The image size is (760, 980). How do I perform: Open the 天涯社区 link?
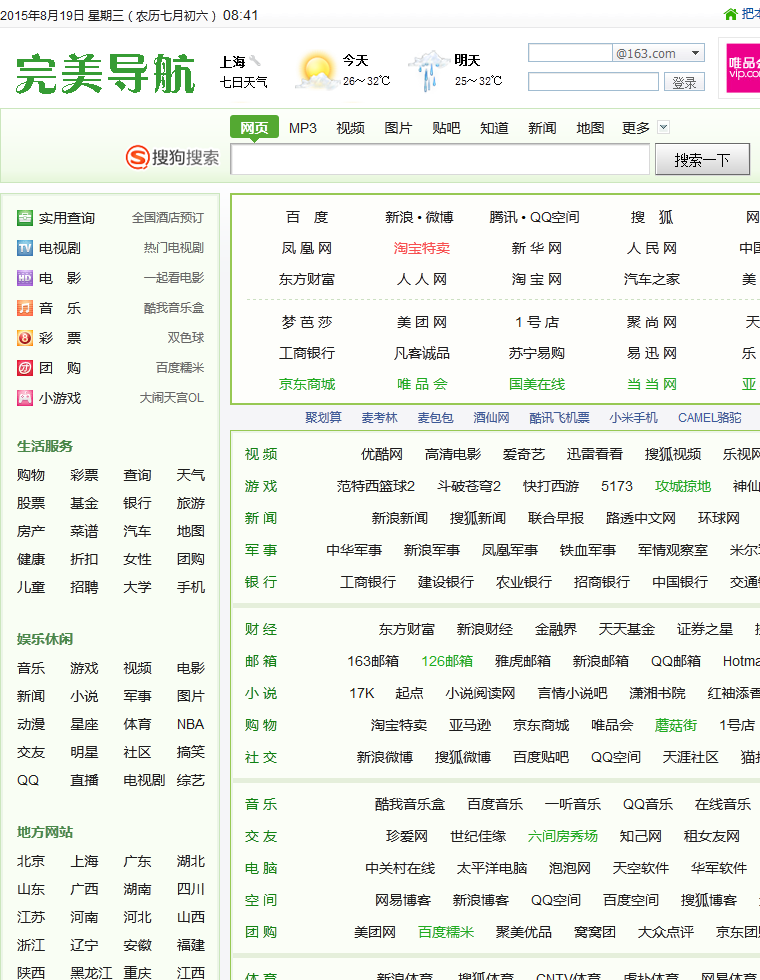coord(691,757)
